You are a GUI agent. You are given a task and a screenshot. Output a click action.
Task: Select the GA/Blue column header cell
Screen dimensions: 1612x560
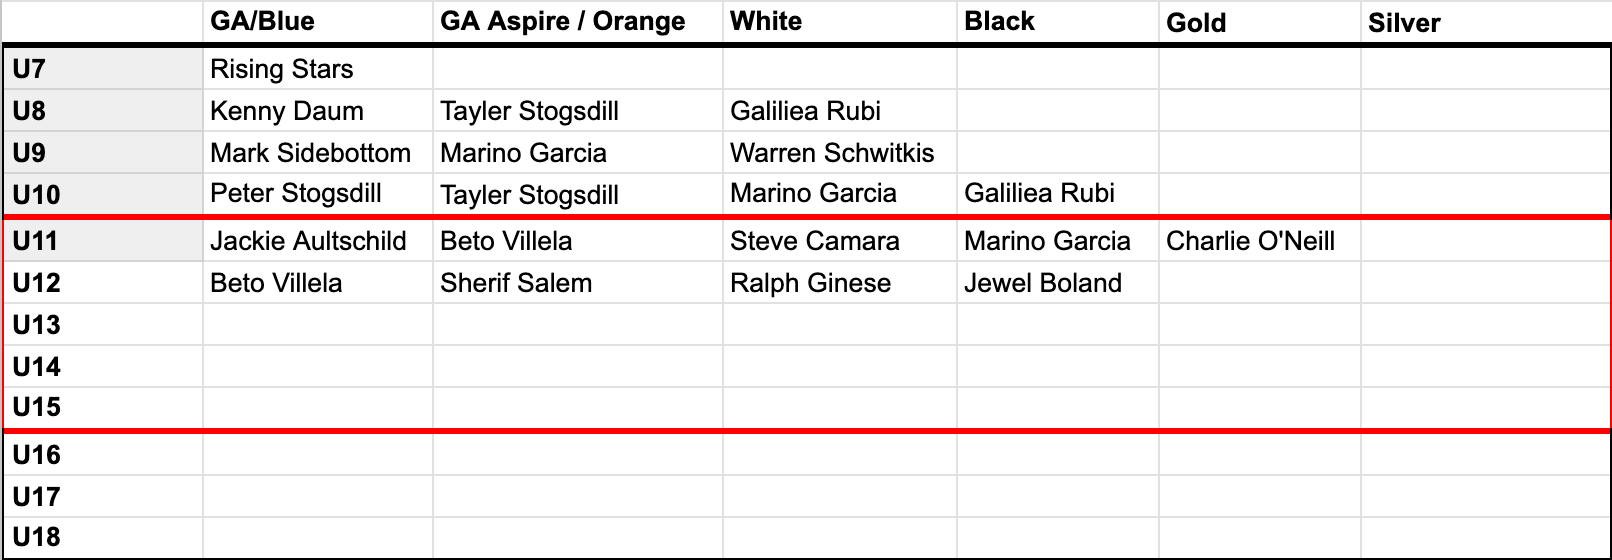click(x=262, y=22)
